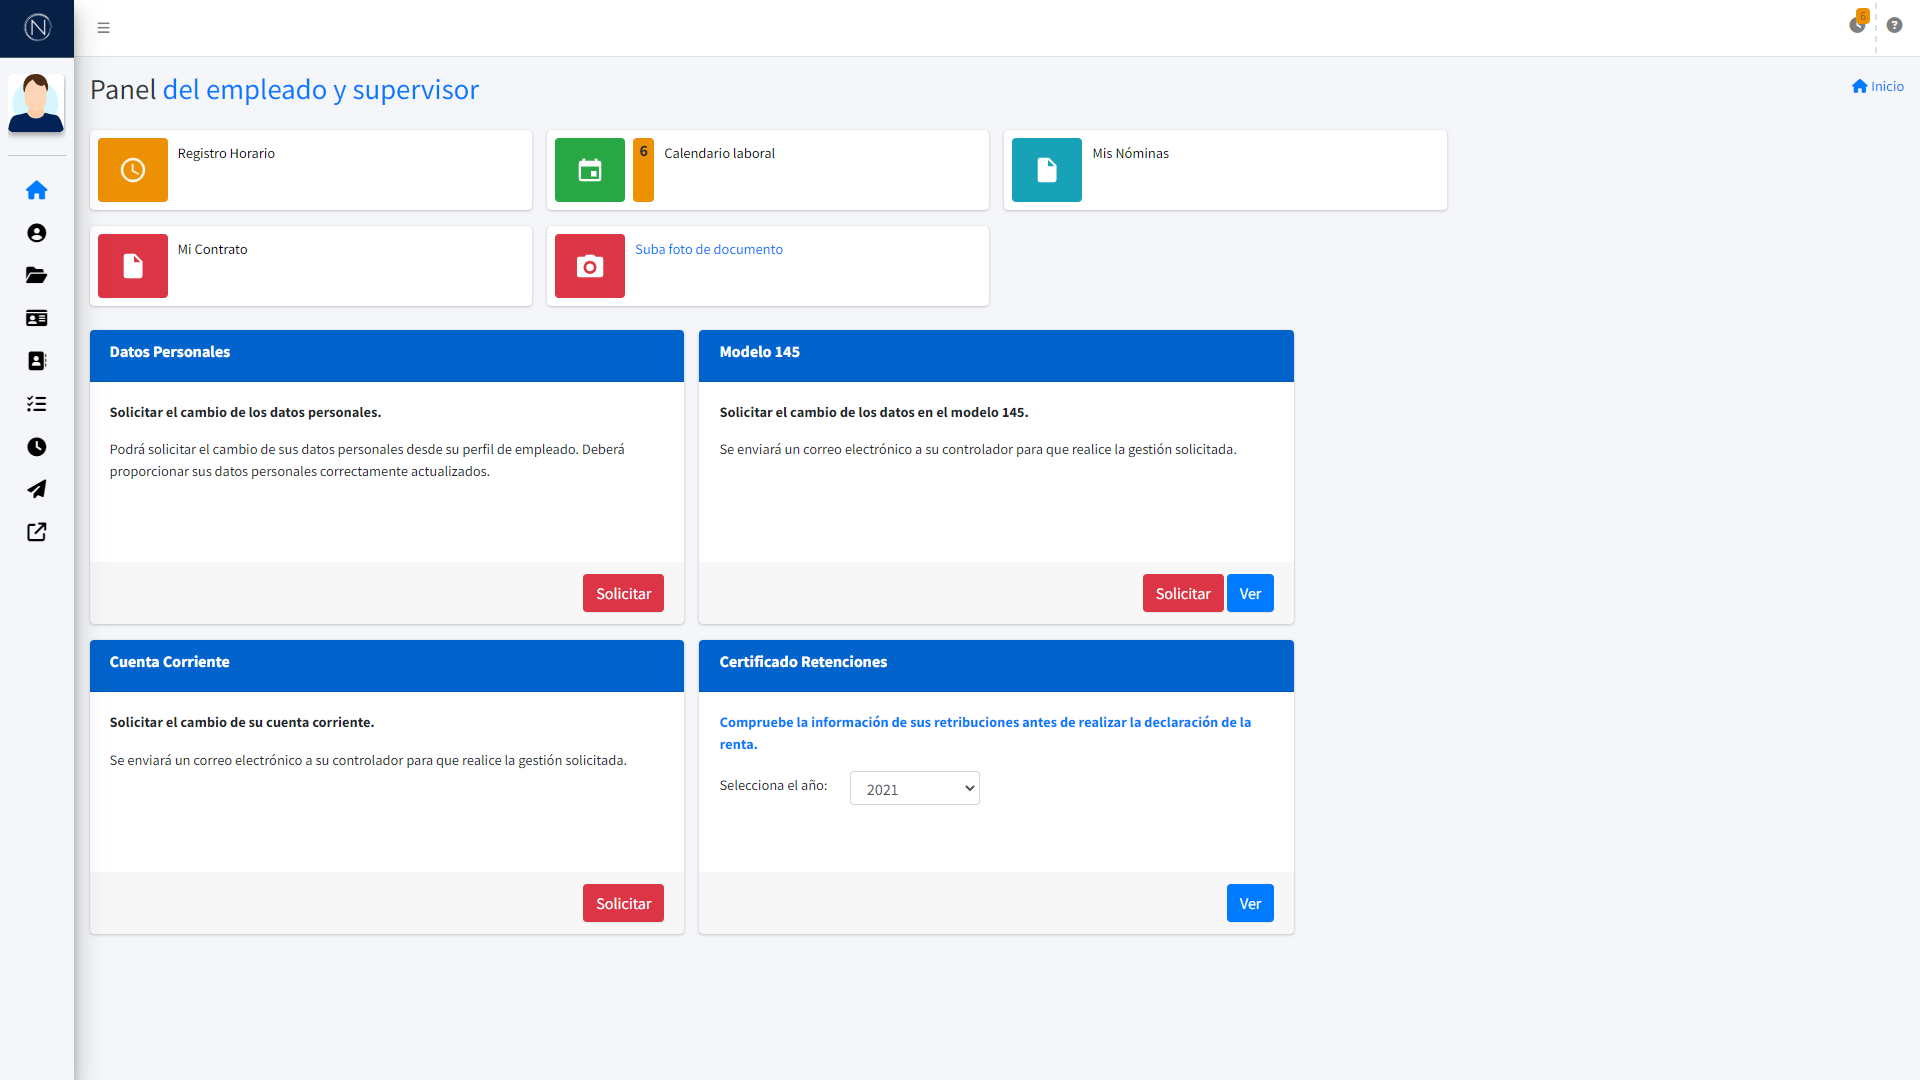Click Solicitar in Datos Personales panel
Image resolution: width=1920 pixels, height=1080 pixels.
pos(623,594)
